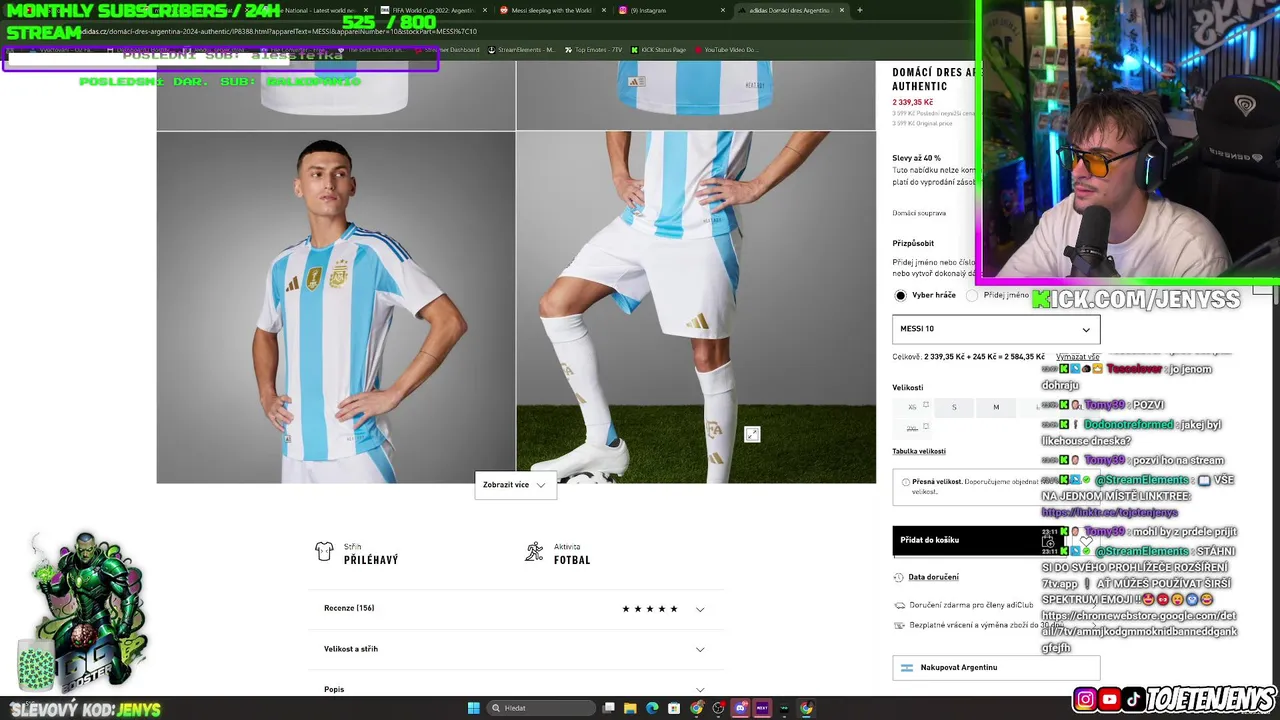Viewport: 1280px width, 720px height.
Task: Switch to 'FIFA World Cup 2022: Argentina' tab
Action: click(x=434, y=10)
